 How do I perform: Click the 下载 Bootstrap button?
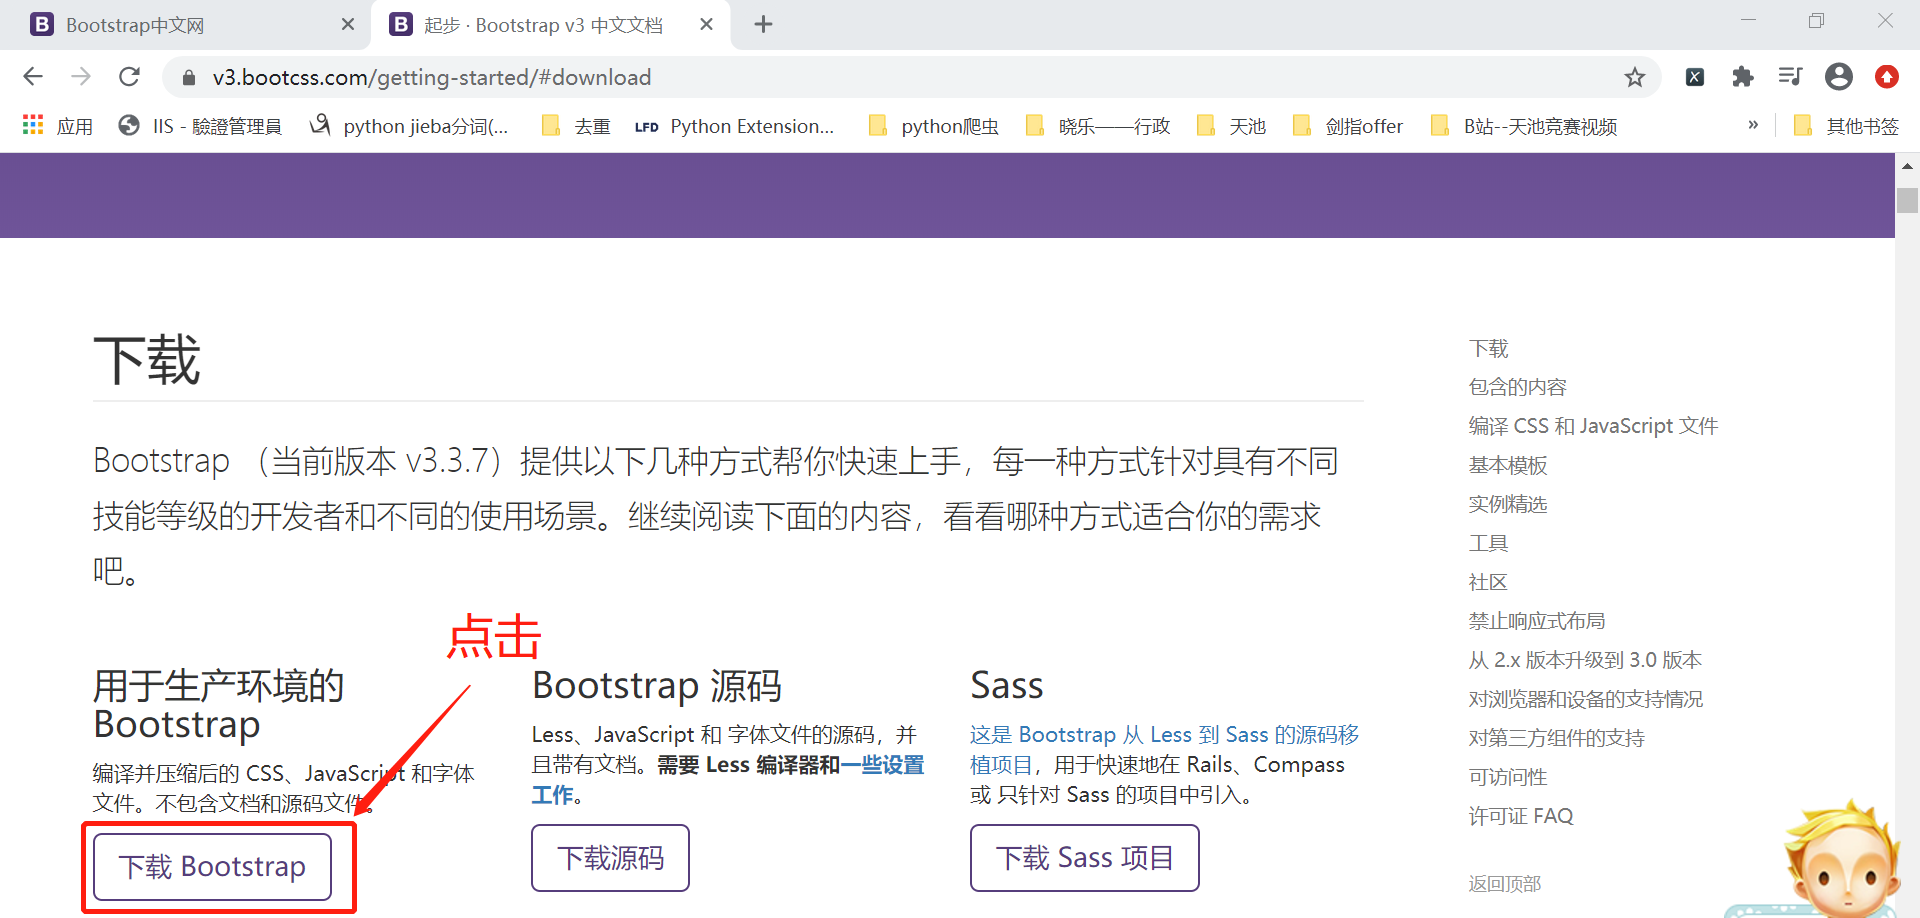[212, 867]
